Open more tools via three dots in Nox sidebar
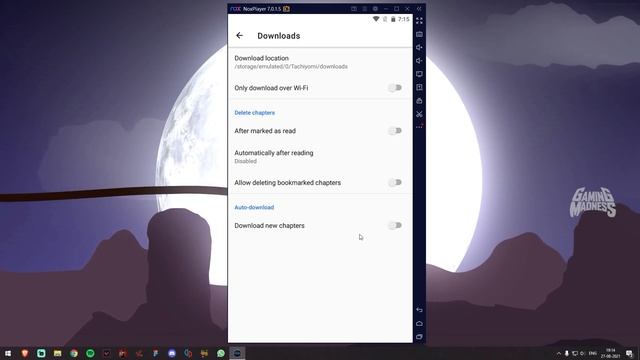The image size is (640, 360). pos(419,127)
